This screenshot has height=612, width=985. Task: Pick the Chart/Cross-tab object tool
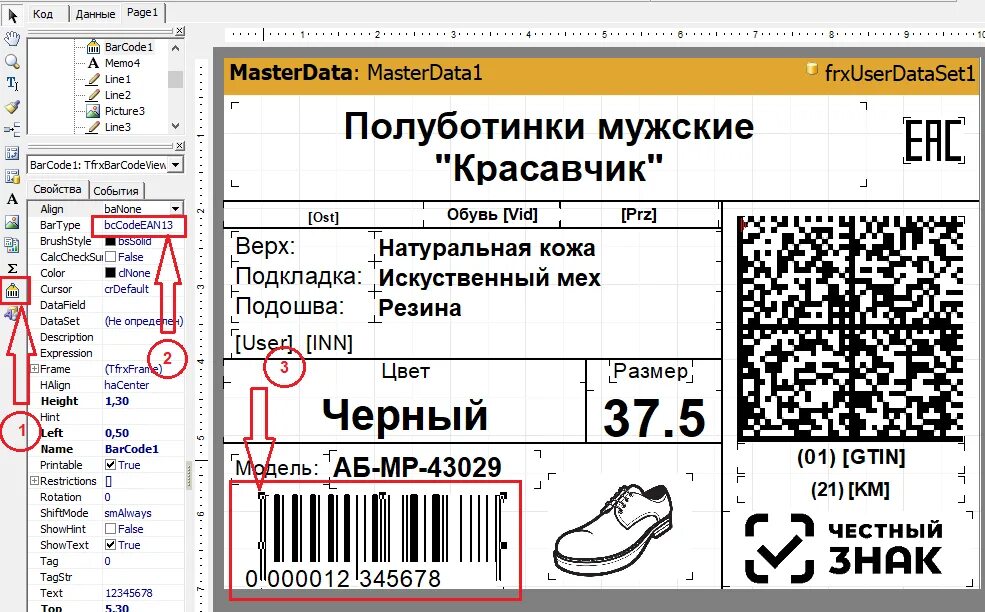coord(13,244)
